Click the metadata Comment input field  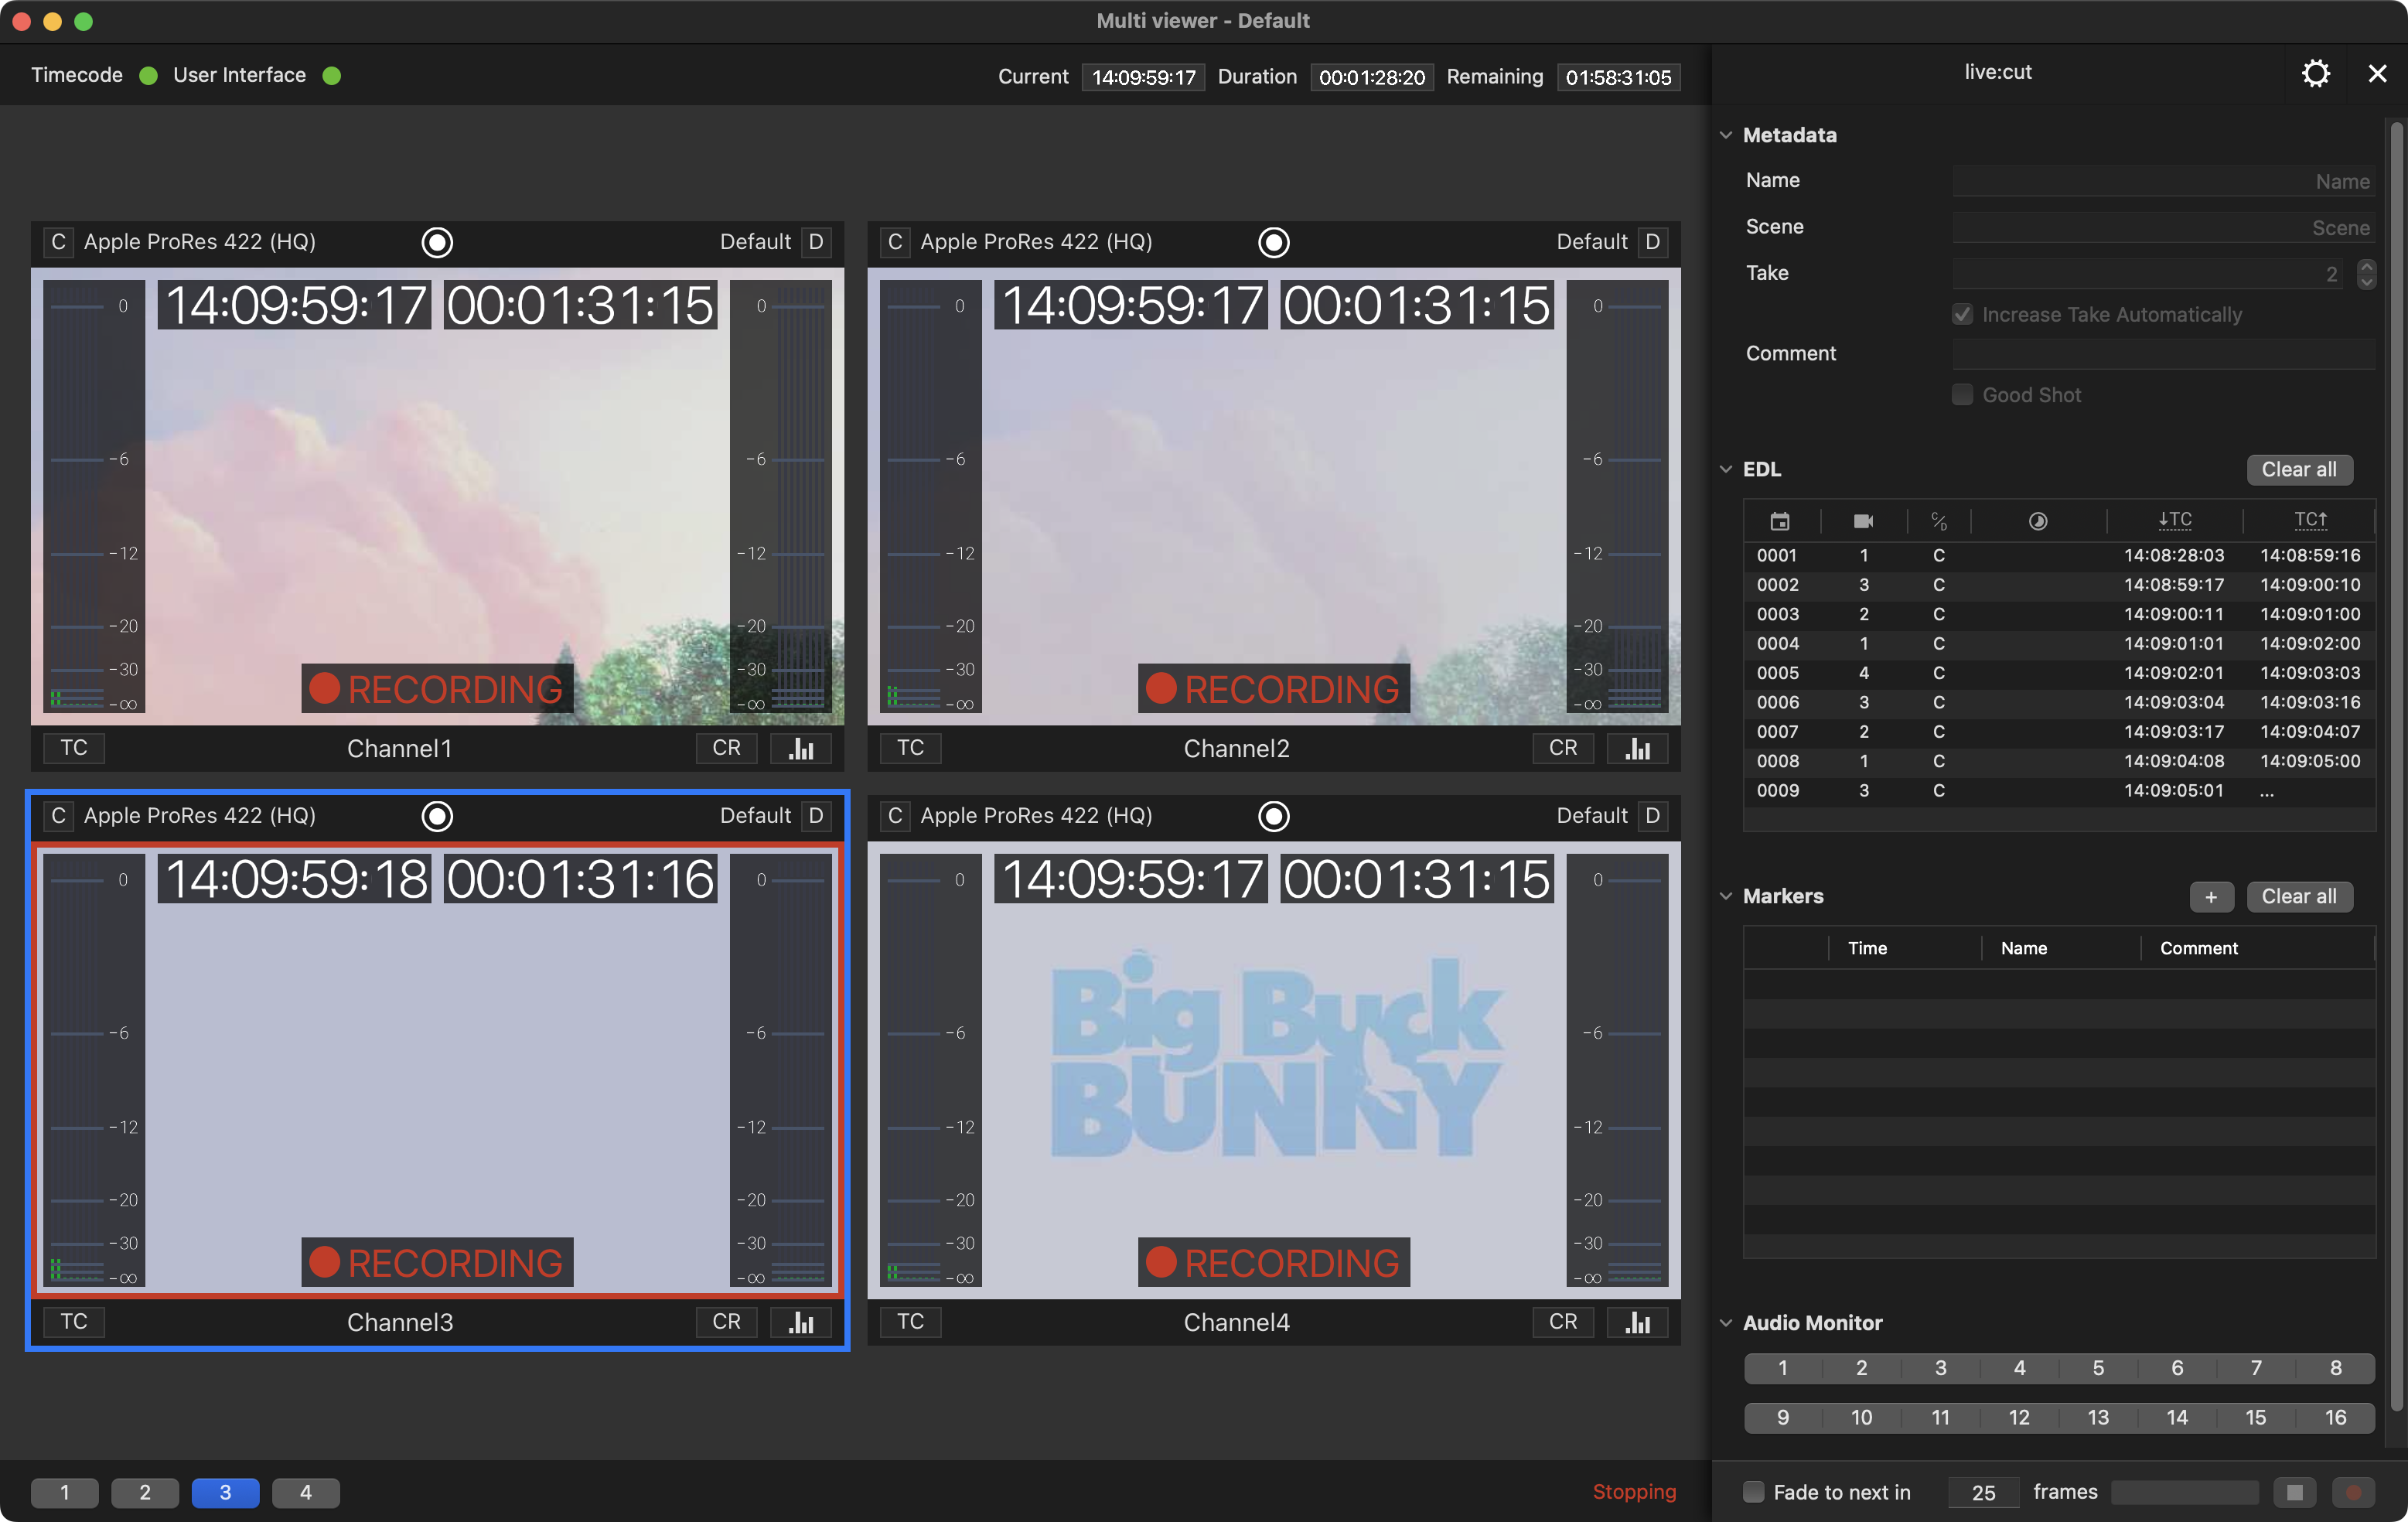pyautogui.click(x=2164, y=353)
